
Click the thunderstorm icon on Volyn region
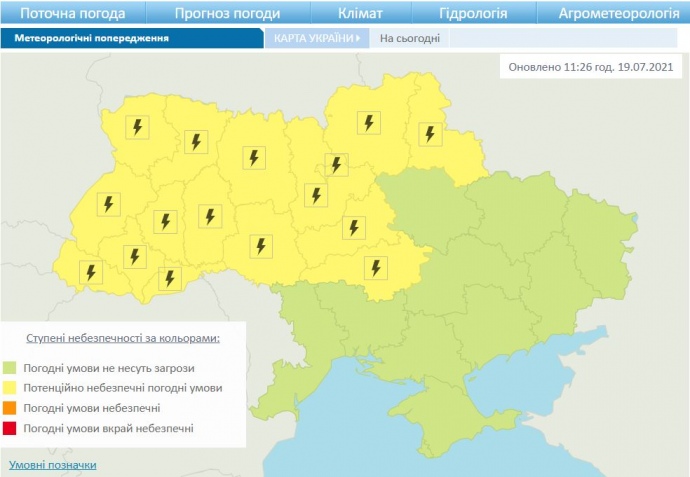pyautogui.click(x=137, y=127)
